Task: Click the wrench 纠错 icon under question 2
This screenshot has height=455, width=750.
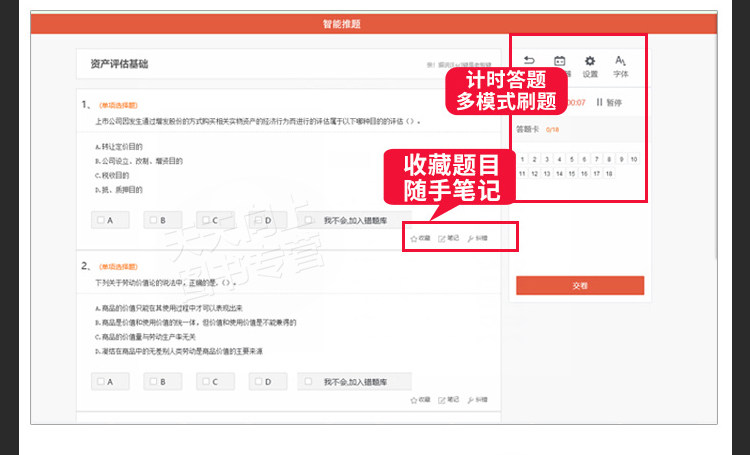Action: tap(477, 400)
